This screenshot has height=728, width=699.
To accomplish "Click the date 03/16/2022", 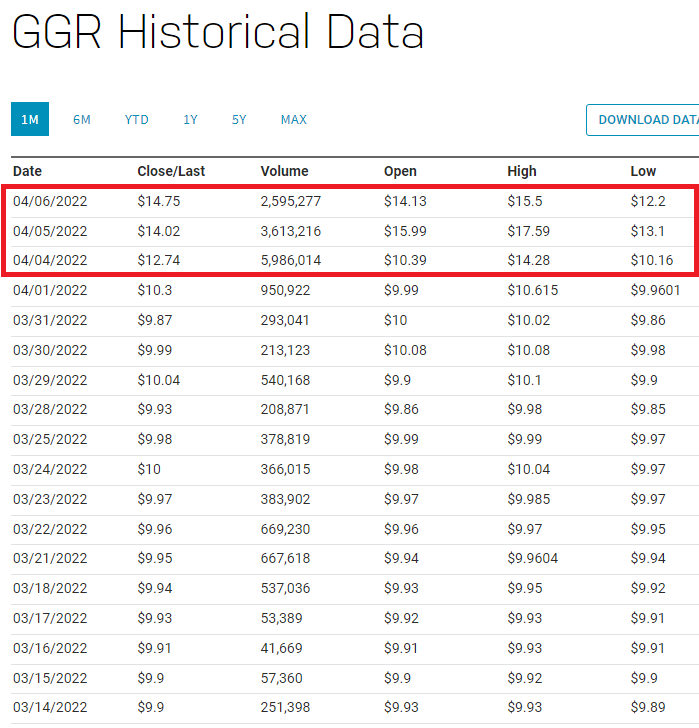I will click(x=50, y=648).
